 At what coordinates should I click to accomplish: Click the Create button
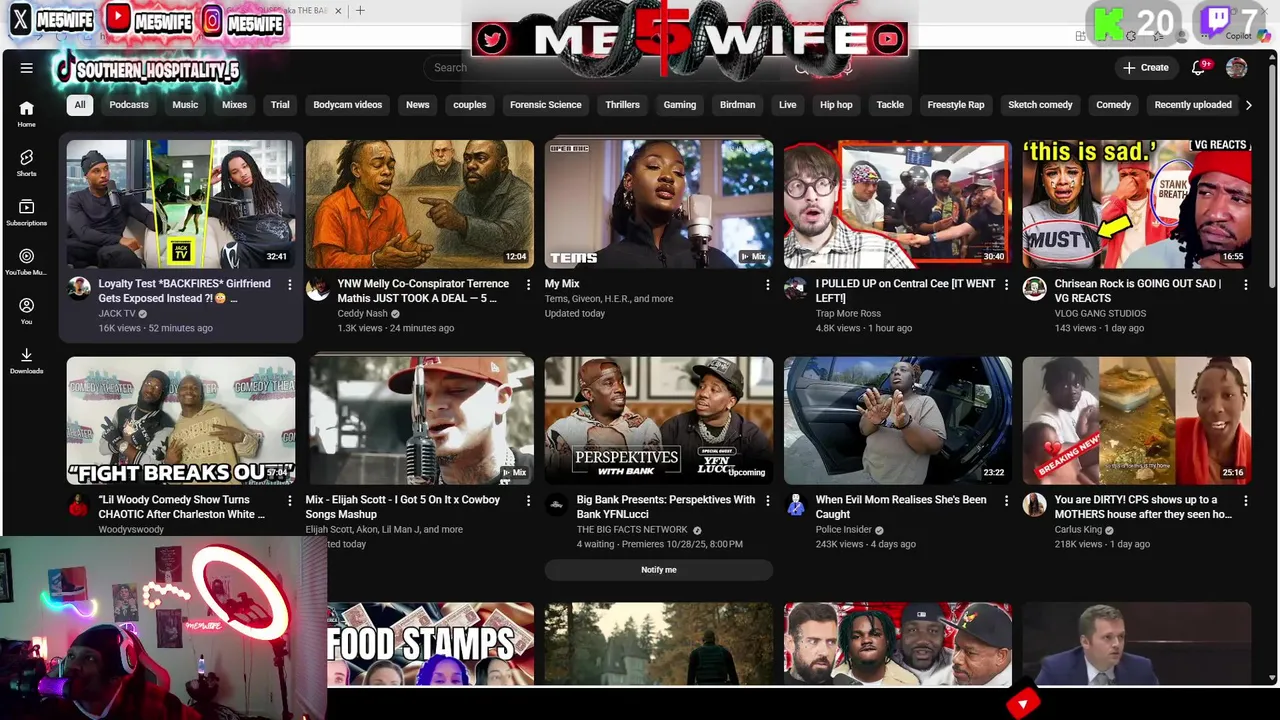click(x=1145, y=68)
